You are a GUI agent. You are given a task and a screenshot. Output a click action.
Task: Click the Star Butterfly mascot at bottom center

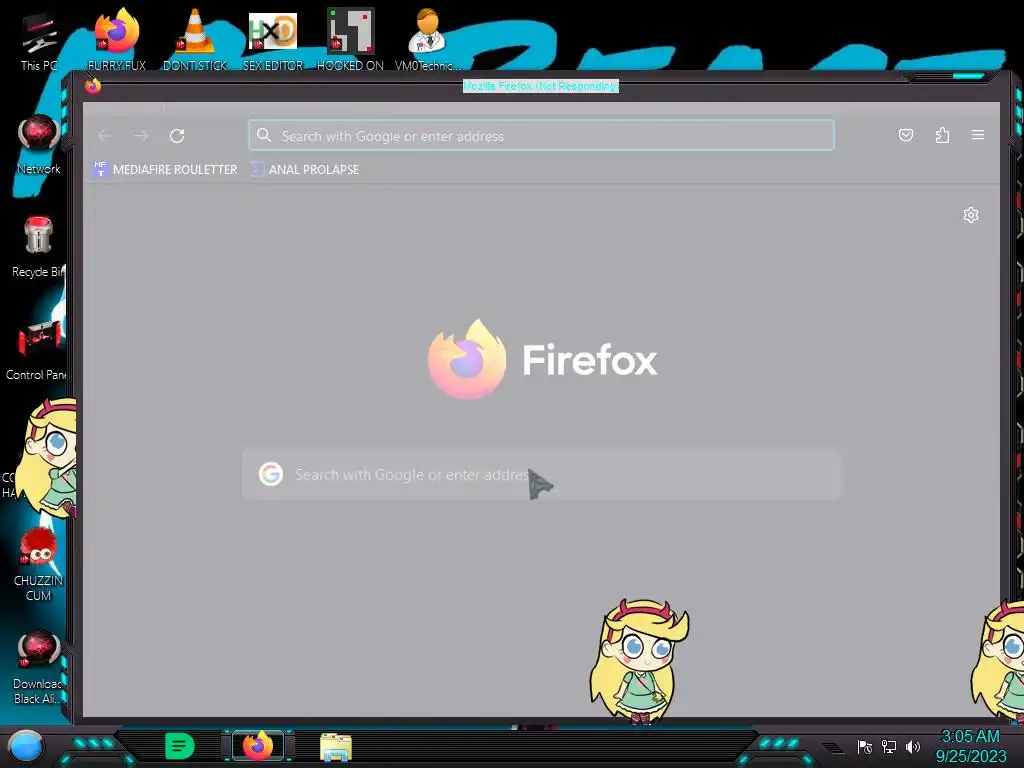(640, 661)
